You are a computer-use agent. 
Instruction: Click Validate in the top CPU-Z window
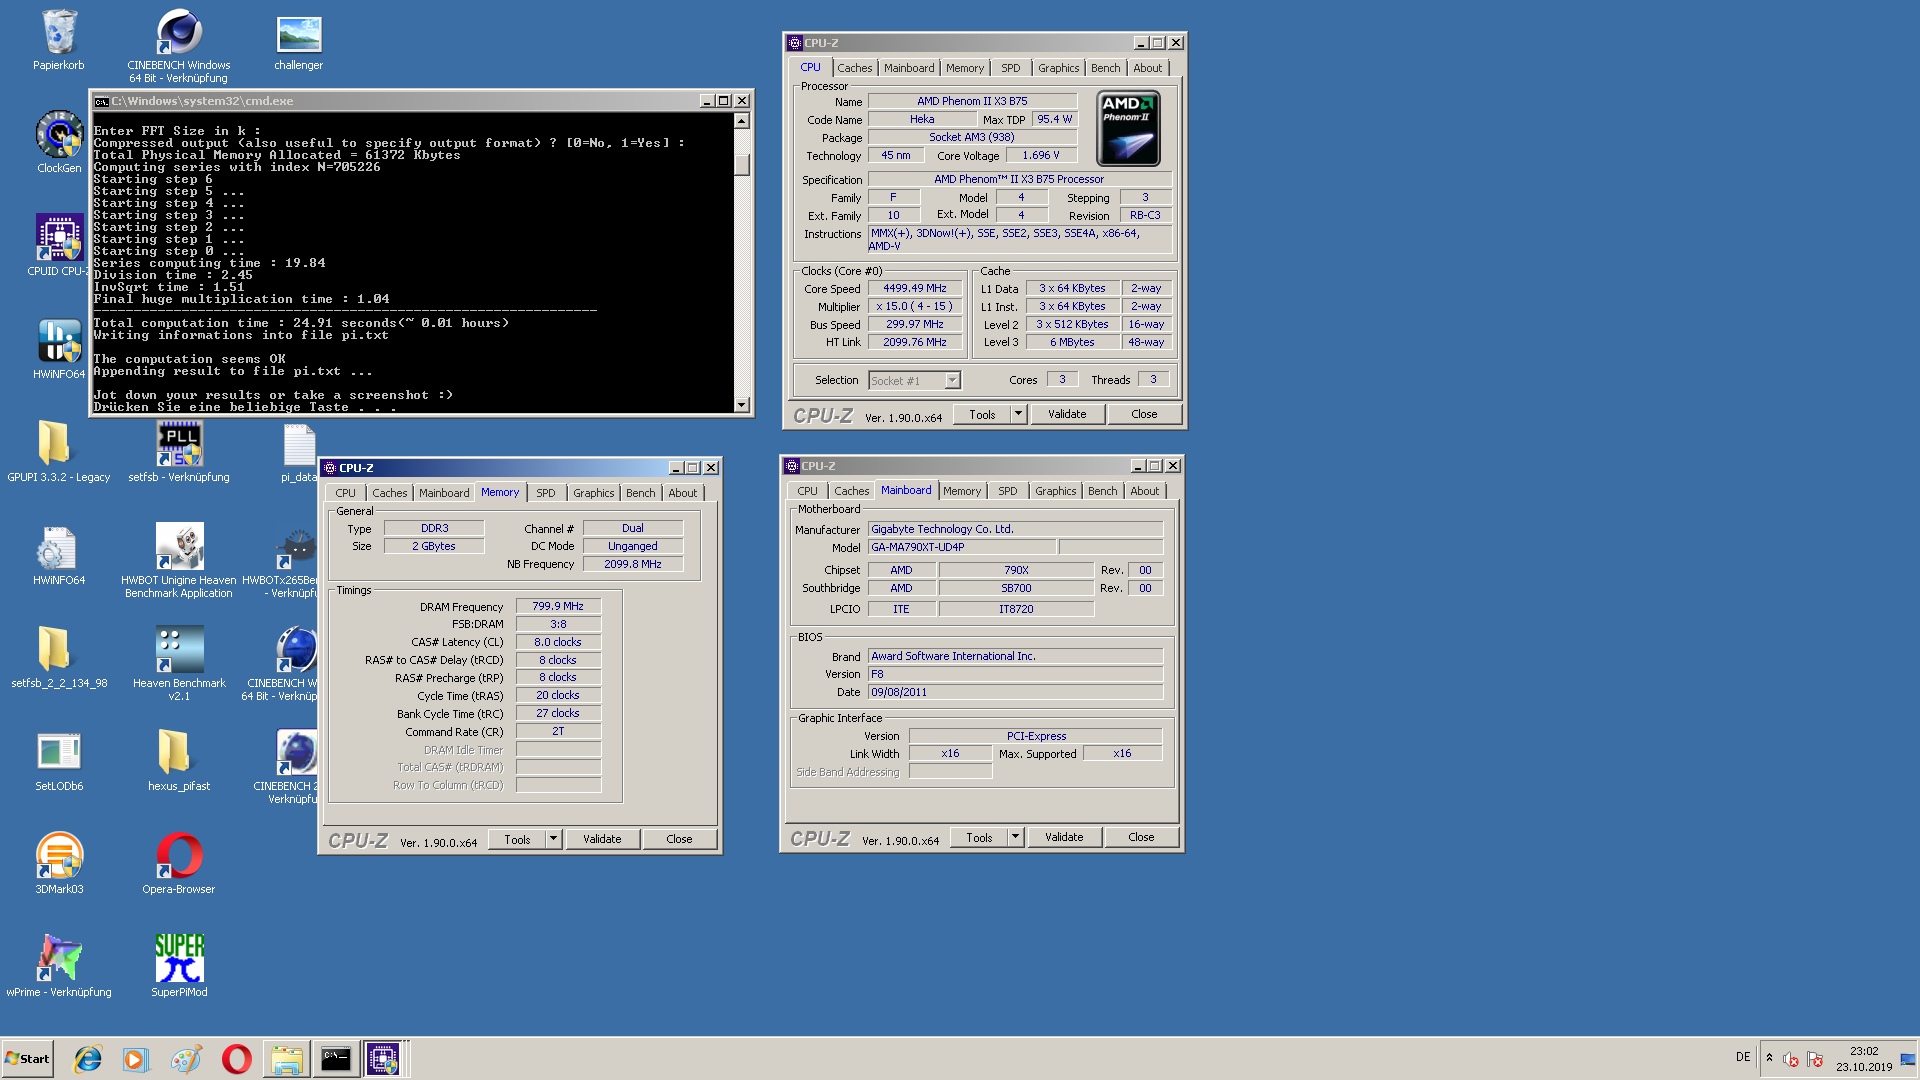coord(1067,414)
